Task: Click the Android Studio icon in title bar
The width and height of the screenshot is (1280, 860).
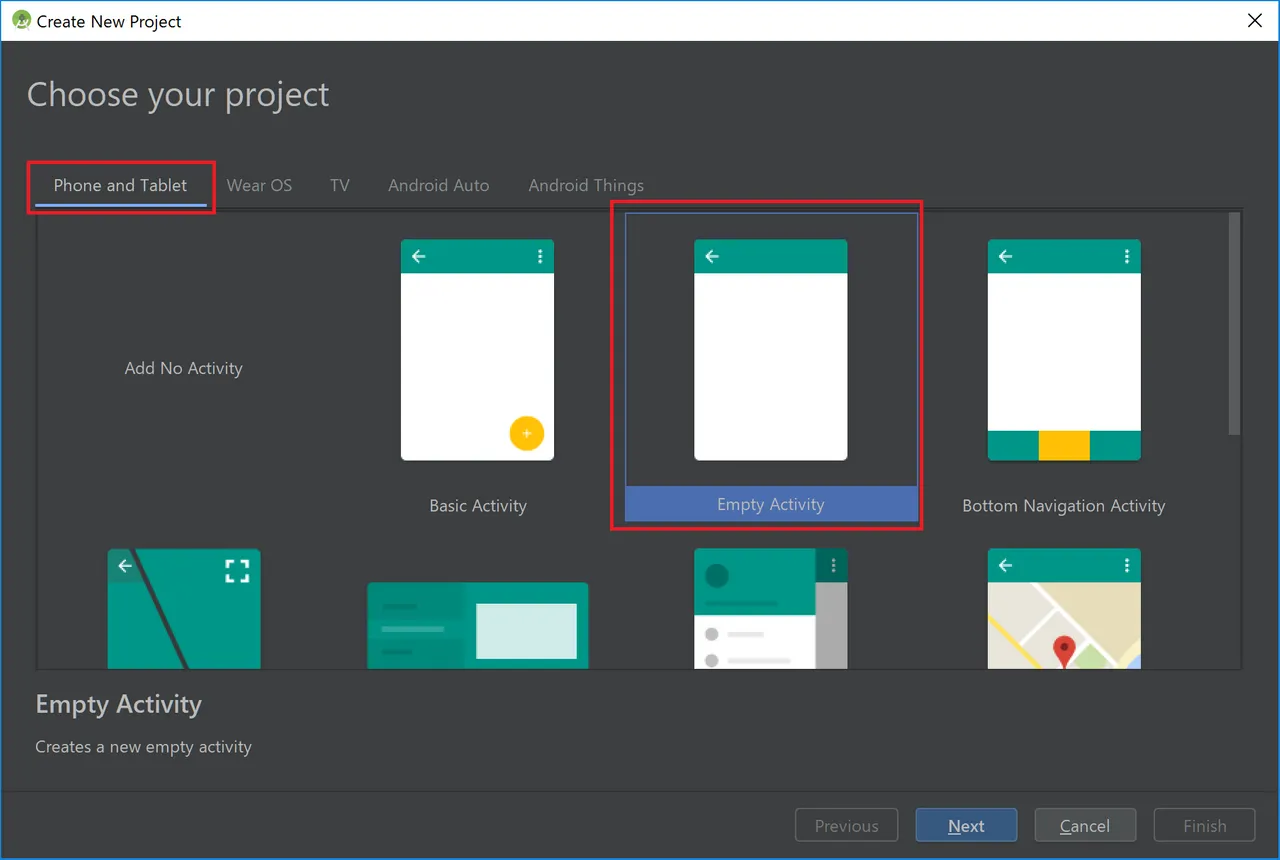Action: (x=21, y=20)
